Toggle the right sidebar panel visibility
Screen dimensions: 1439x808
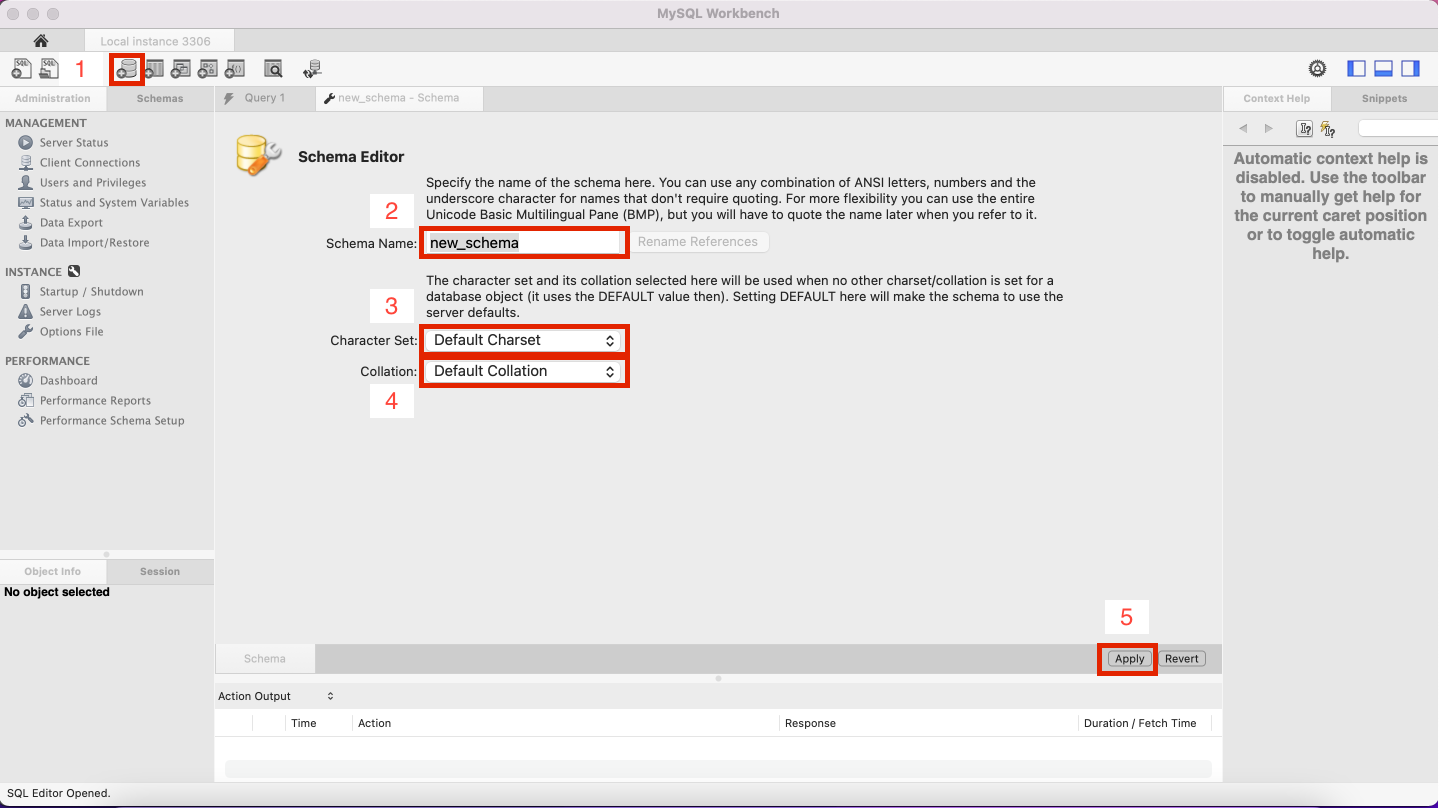click(x=1410, y=69)
